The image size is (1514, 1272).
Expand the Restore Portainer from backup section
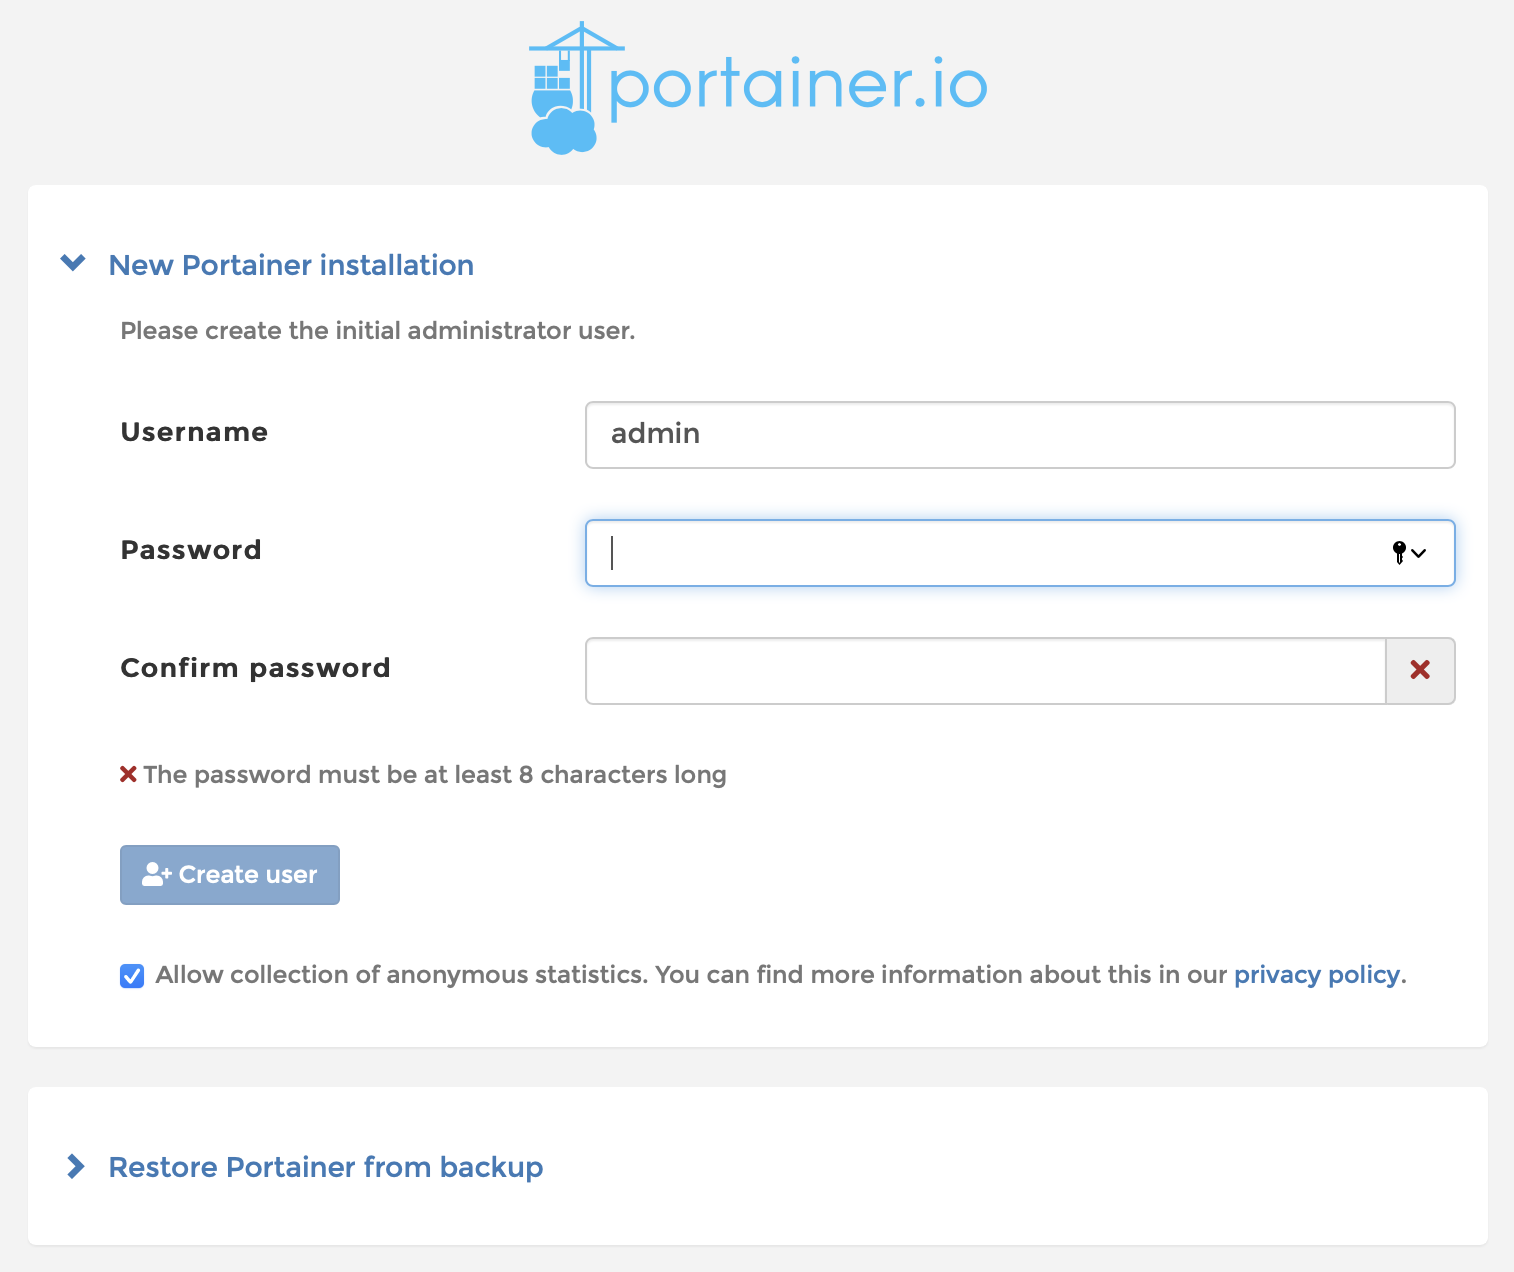[x=325, y=1166]
